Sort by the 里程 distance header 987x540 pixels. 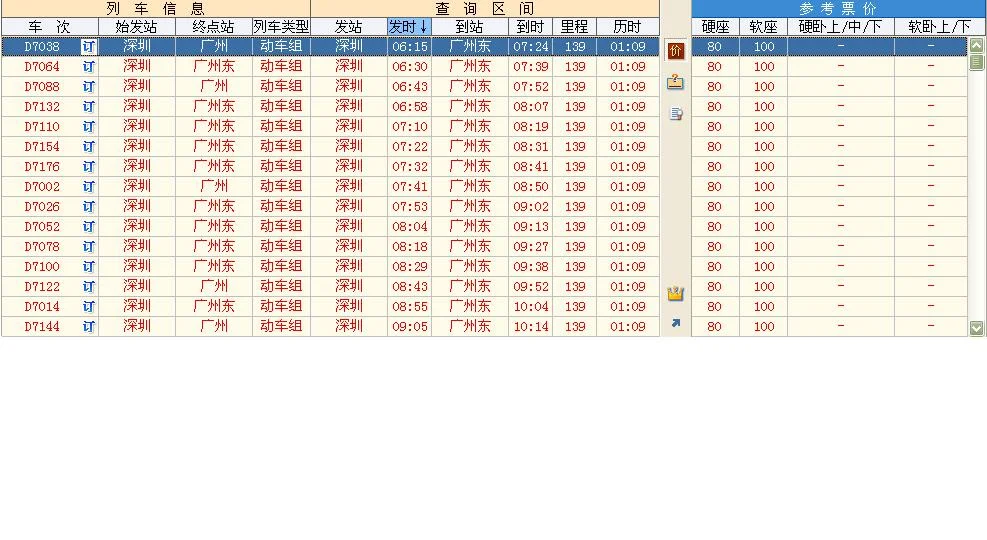pos(574,27)
